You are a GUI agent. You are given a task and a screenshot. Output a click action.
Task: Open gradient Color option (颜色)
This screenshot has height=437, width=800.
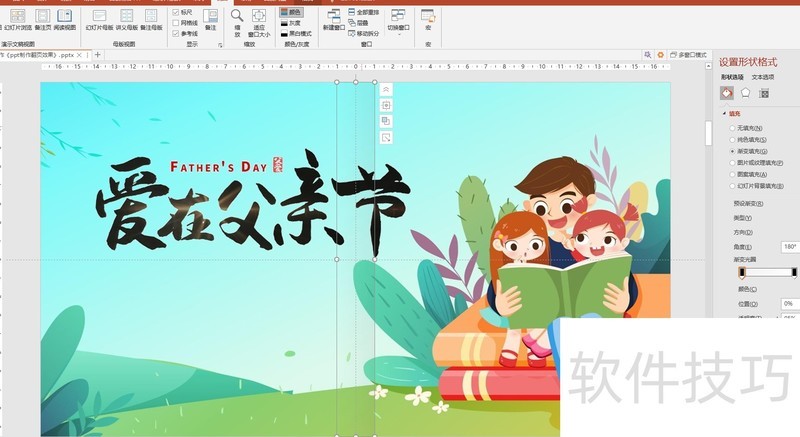click(x=747, y=289)
